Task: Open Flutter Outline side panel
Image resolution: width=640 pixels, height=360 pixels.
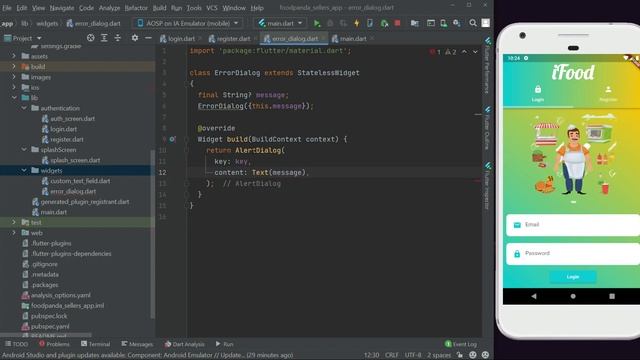Action: [487, 128]
